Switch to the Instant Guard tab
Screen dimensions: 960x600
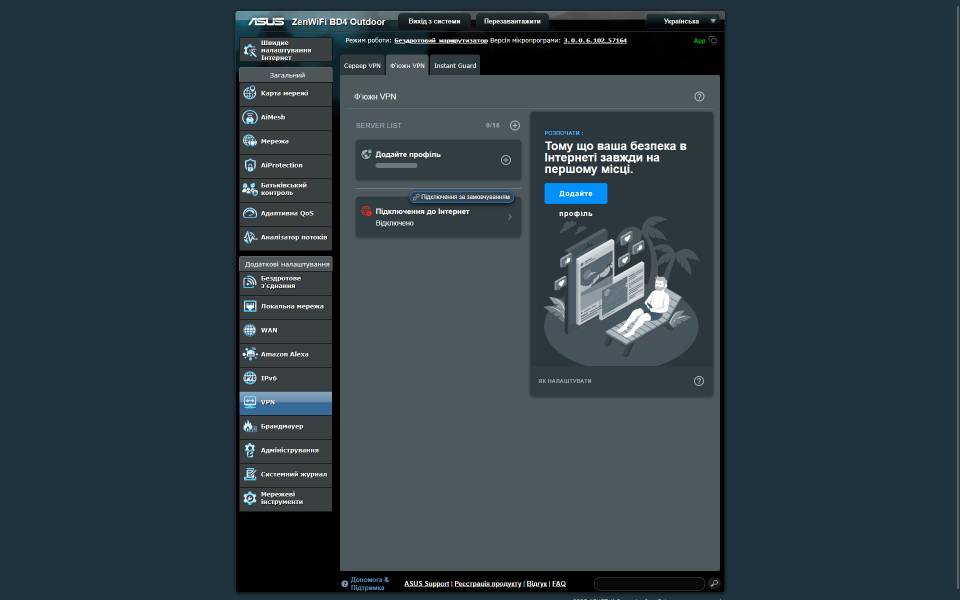454,66
